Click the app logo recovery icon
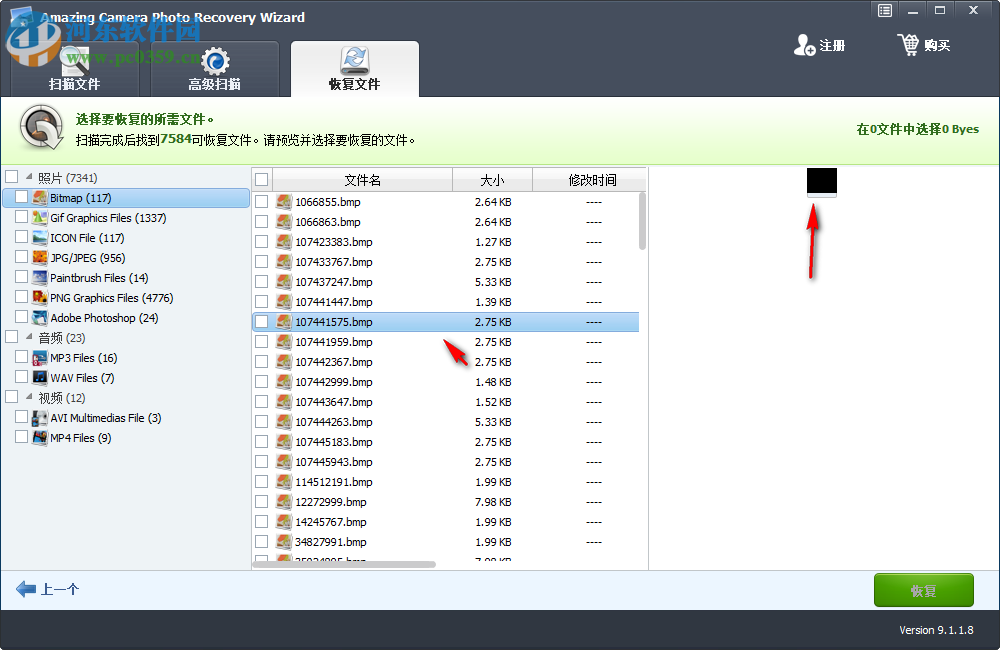Screen dimensions: 1000x650 (41, 128)
